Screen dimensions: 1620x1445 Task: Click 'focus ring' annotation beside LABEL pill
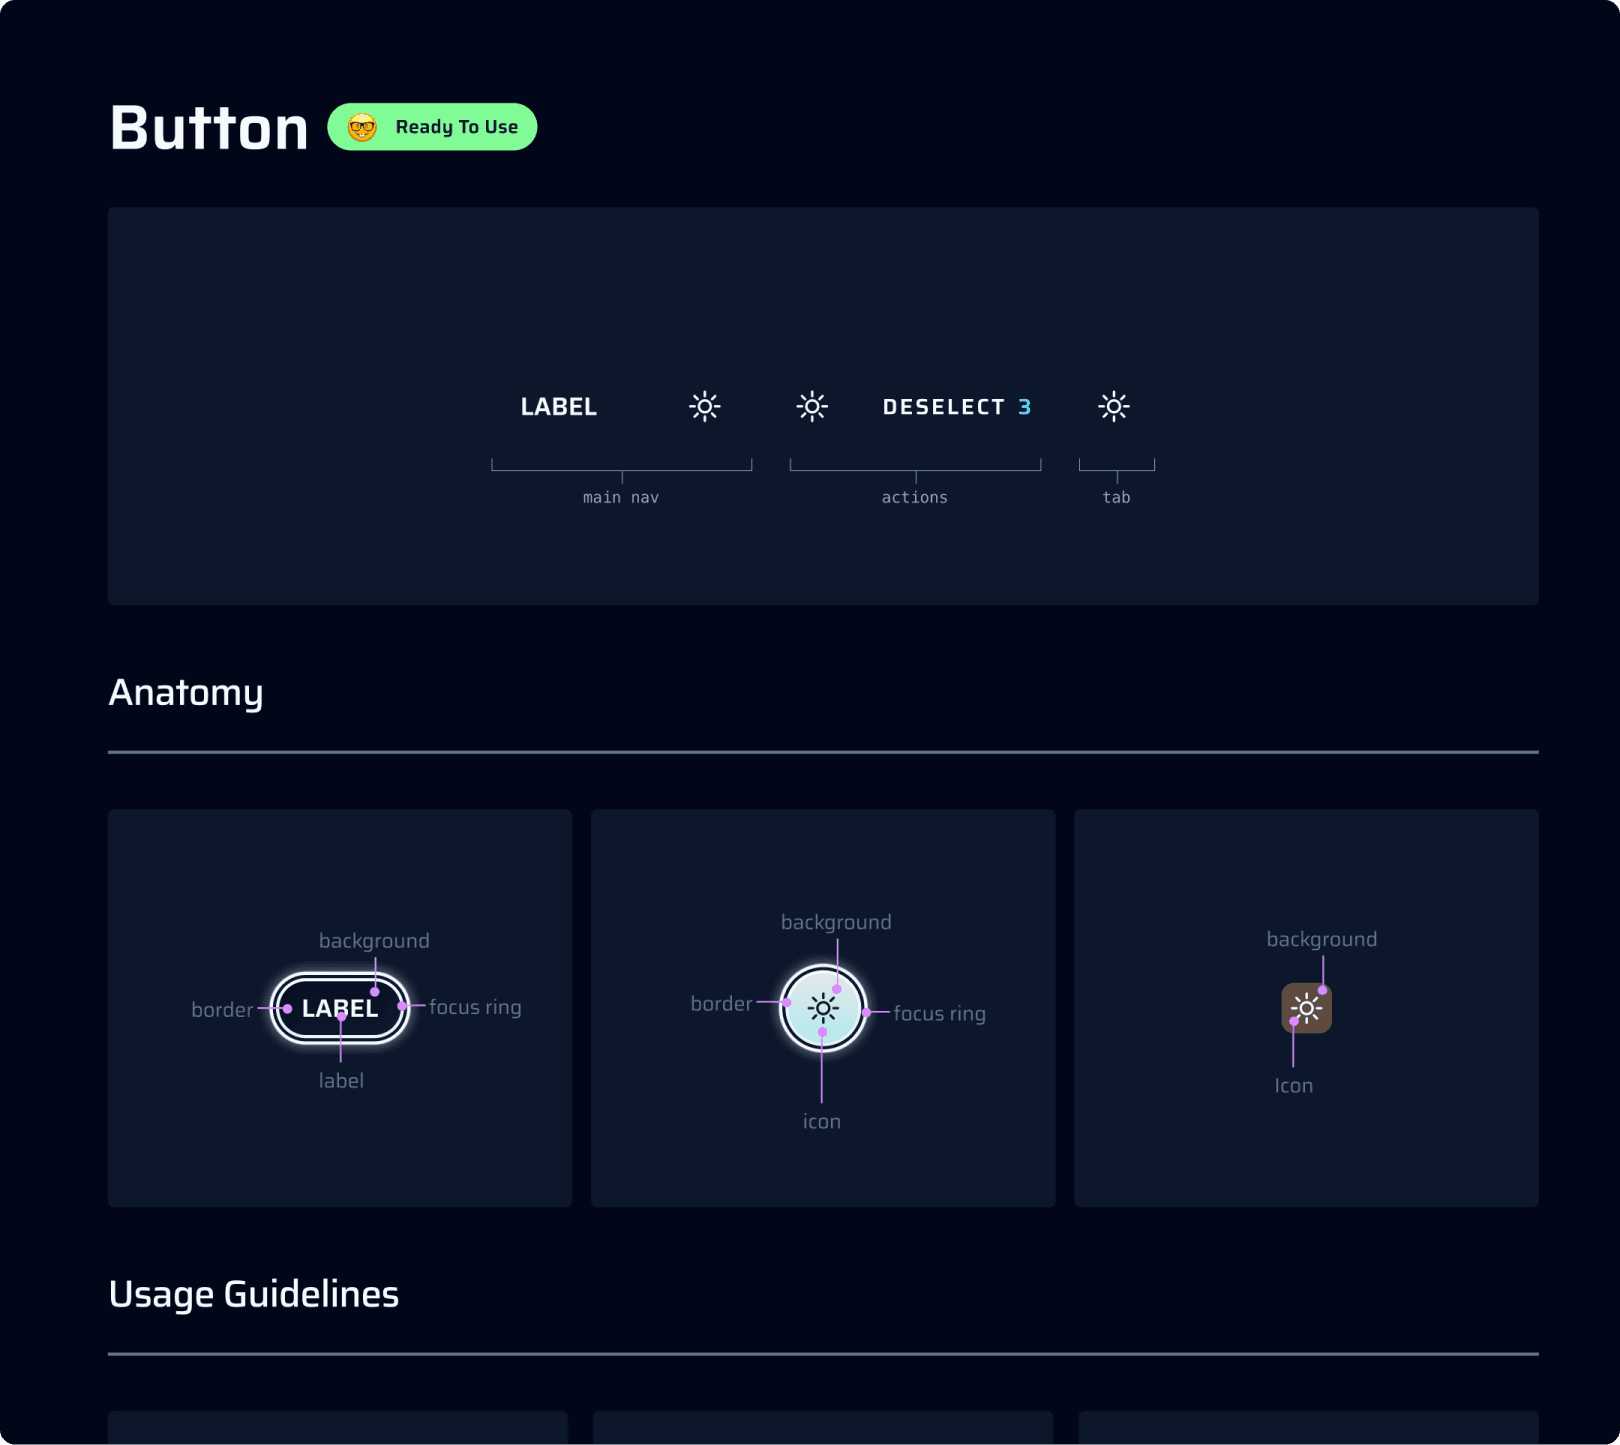click(x=475, y=1007)
